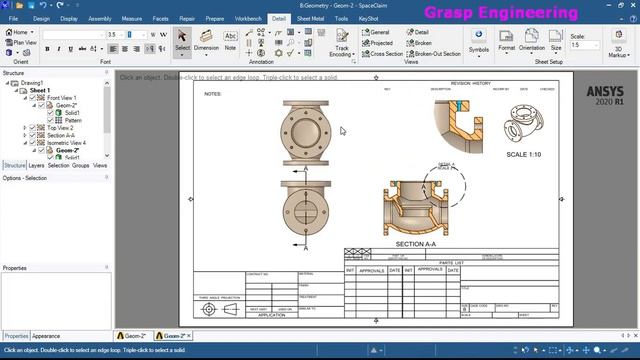Collapse the Drawing1 root node
The image size is (640, 360).
(7, 83)
